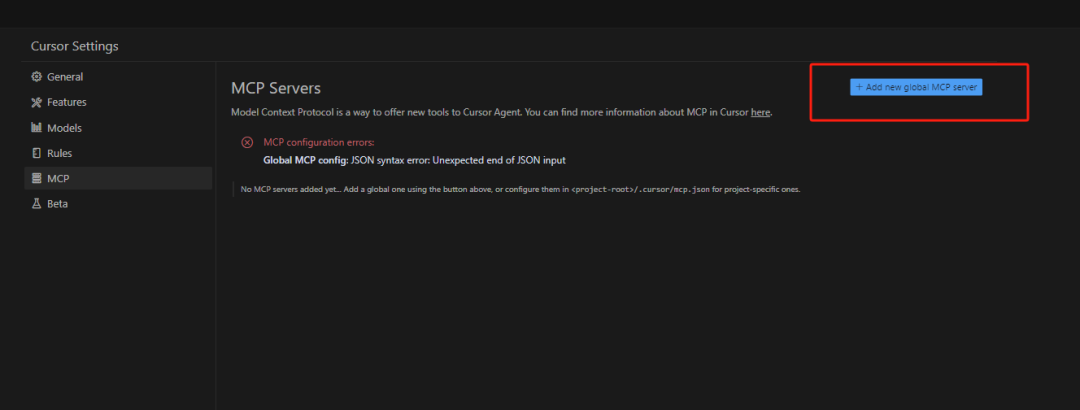This screenshot has height=410, width=1080.
Task: Click the MCP Servers heading
Action: (x=276, y=88)
